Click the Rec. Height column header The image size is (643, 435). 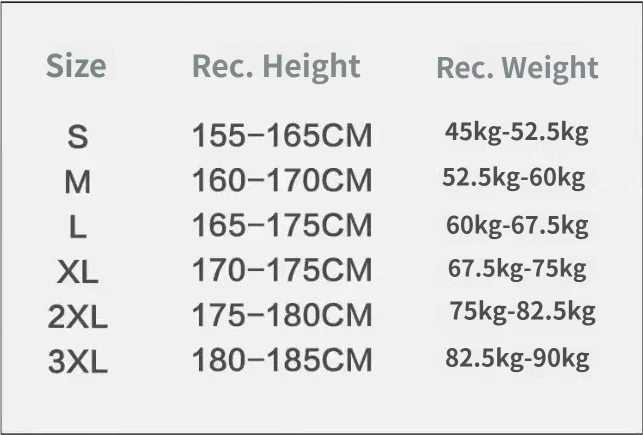coord(276,67)
